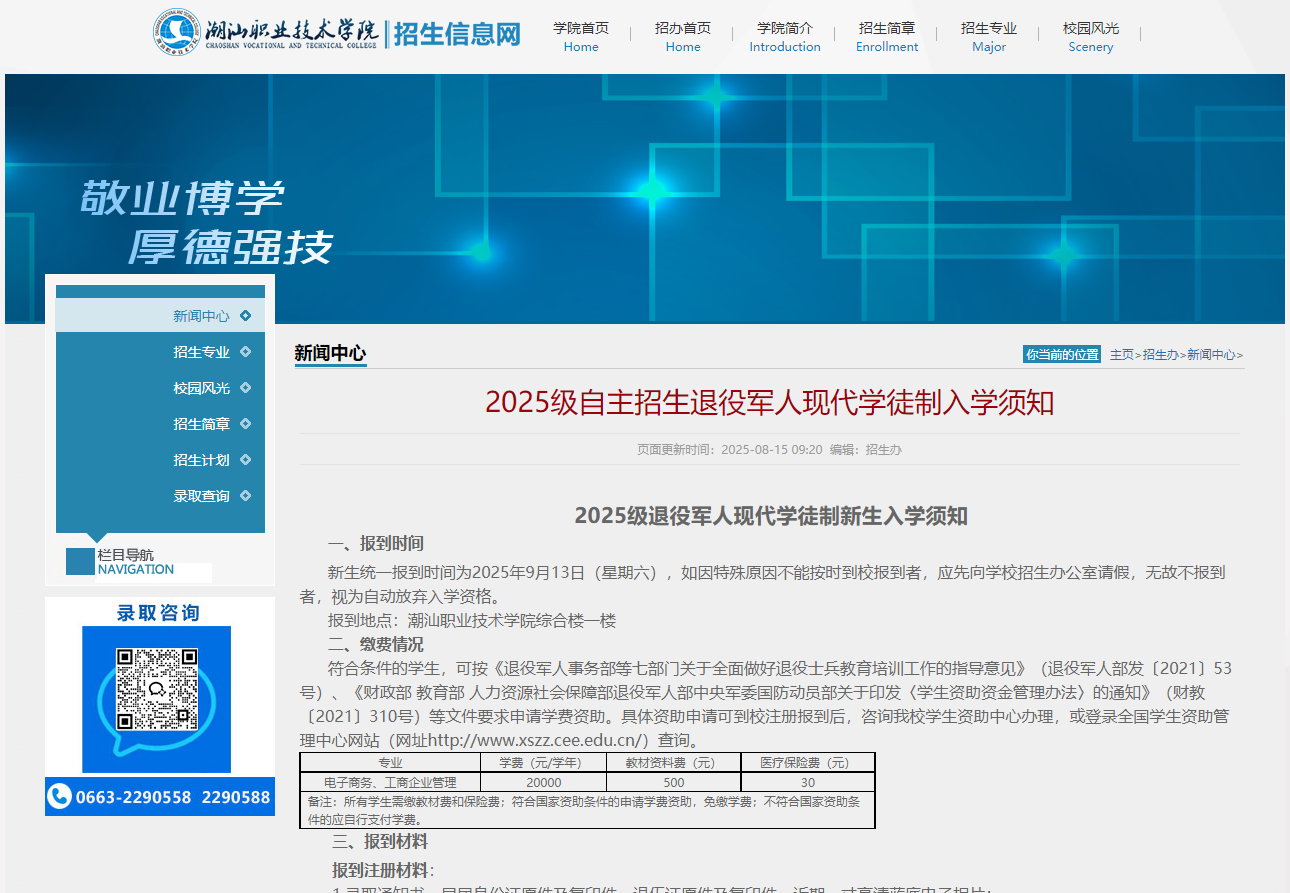
Task: Select the 校园风光 Scenery tab
Action: coord(1091,37)
